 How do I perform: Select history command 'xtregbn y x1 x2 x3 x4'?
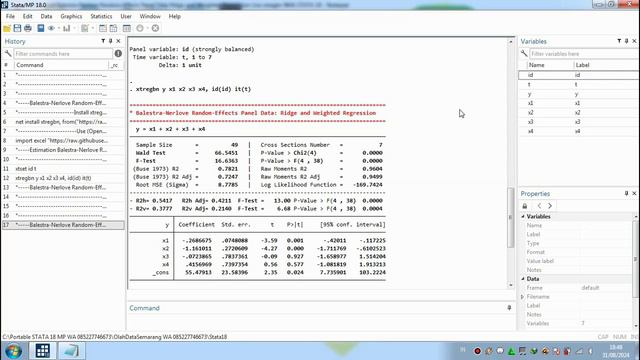pyautogui.click(x=63, y=178)
